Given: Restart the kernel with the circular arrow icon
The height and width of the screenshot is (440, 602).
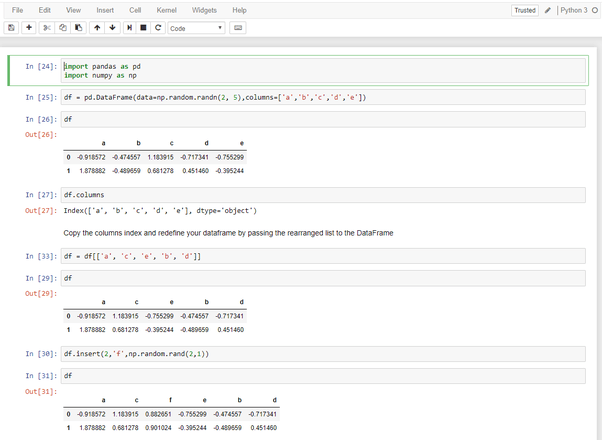Looking at the screenshot, I should (x=158, y=28).
